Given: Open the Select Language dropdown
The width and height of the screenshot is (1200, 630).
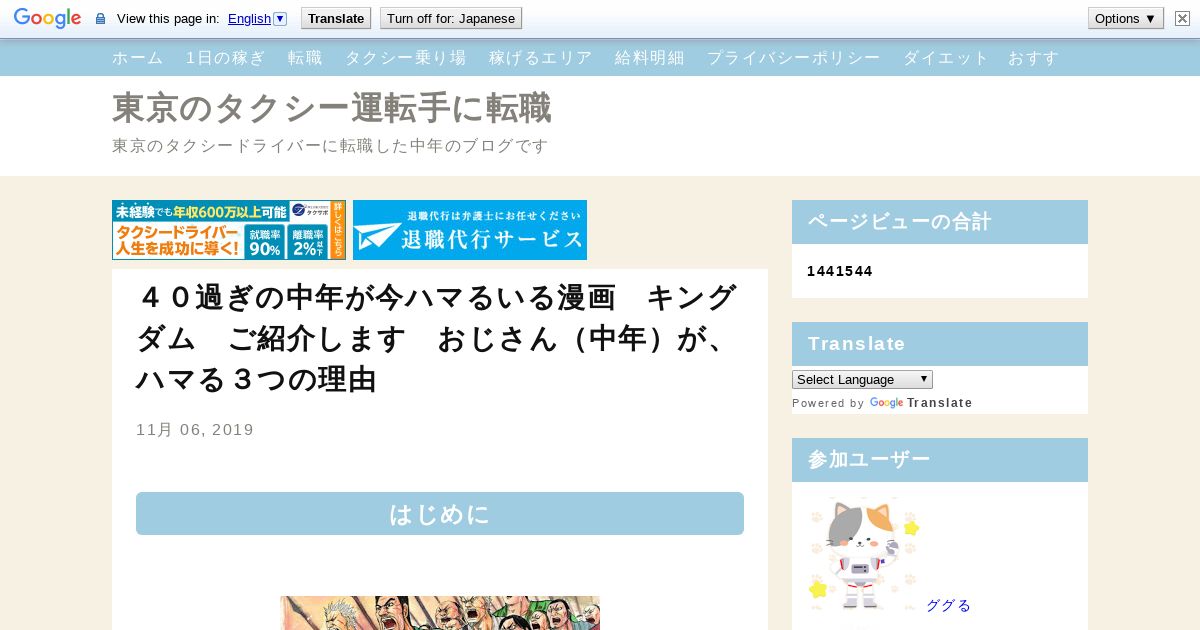Looking at the screenshot, I should [x=862, y=380].
